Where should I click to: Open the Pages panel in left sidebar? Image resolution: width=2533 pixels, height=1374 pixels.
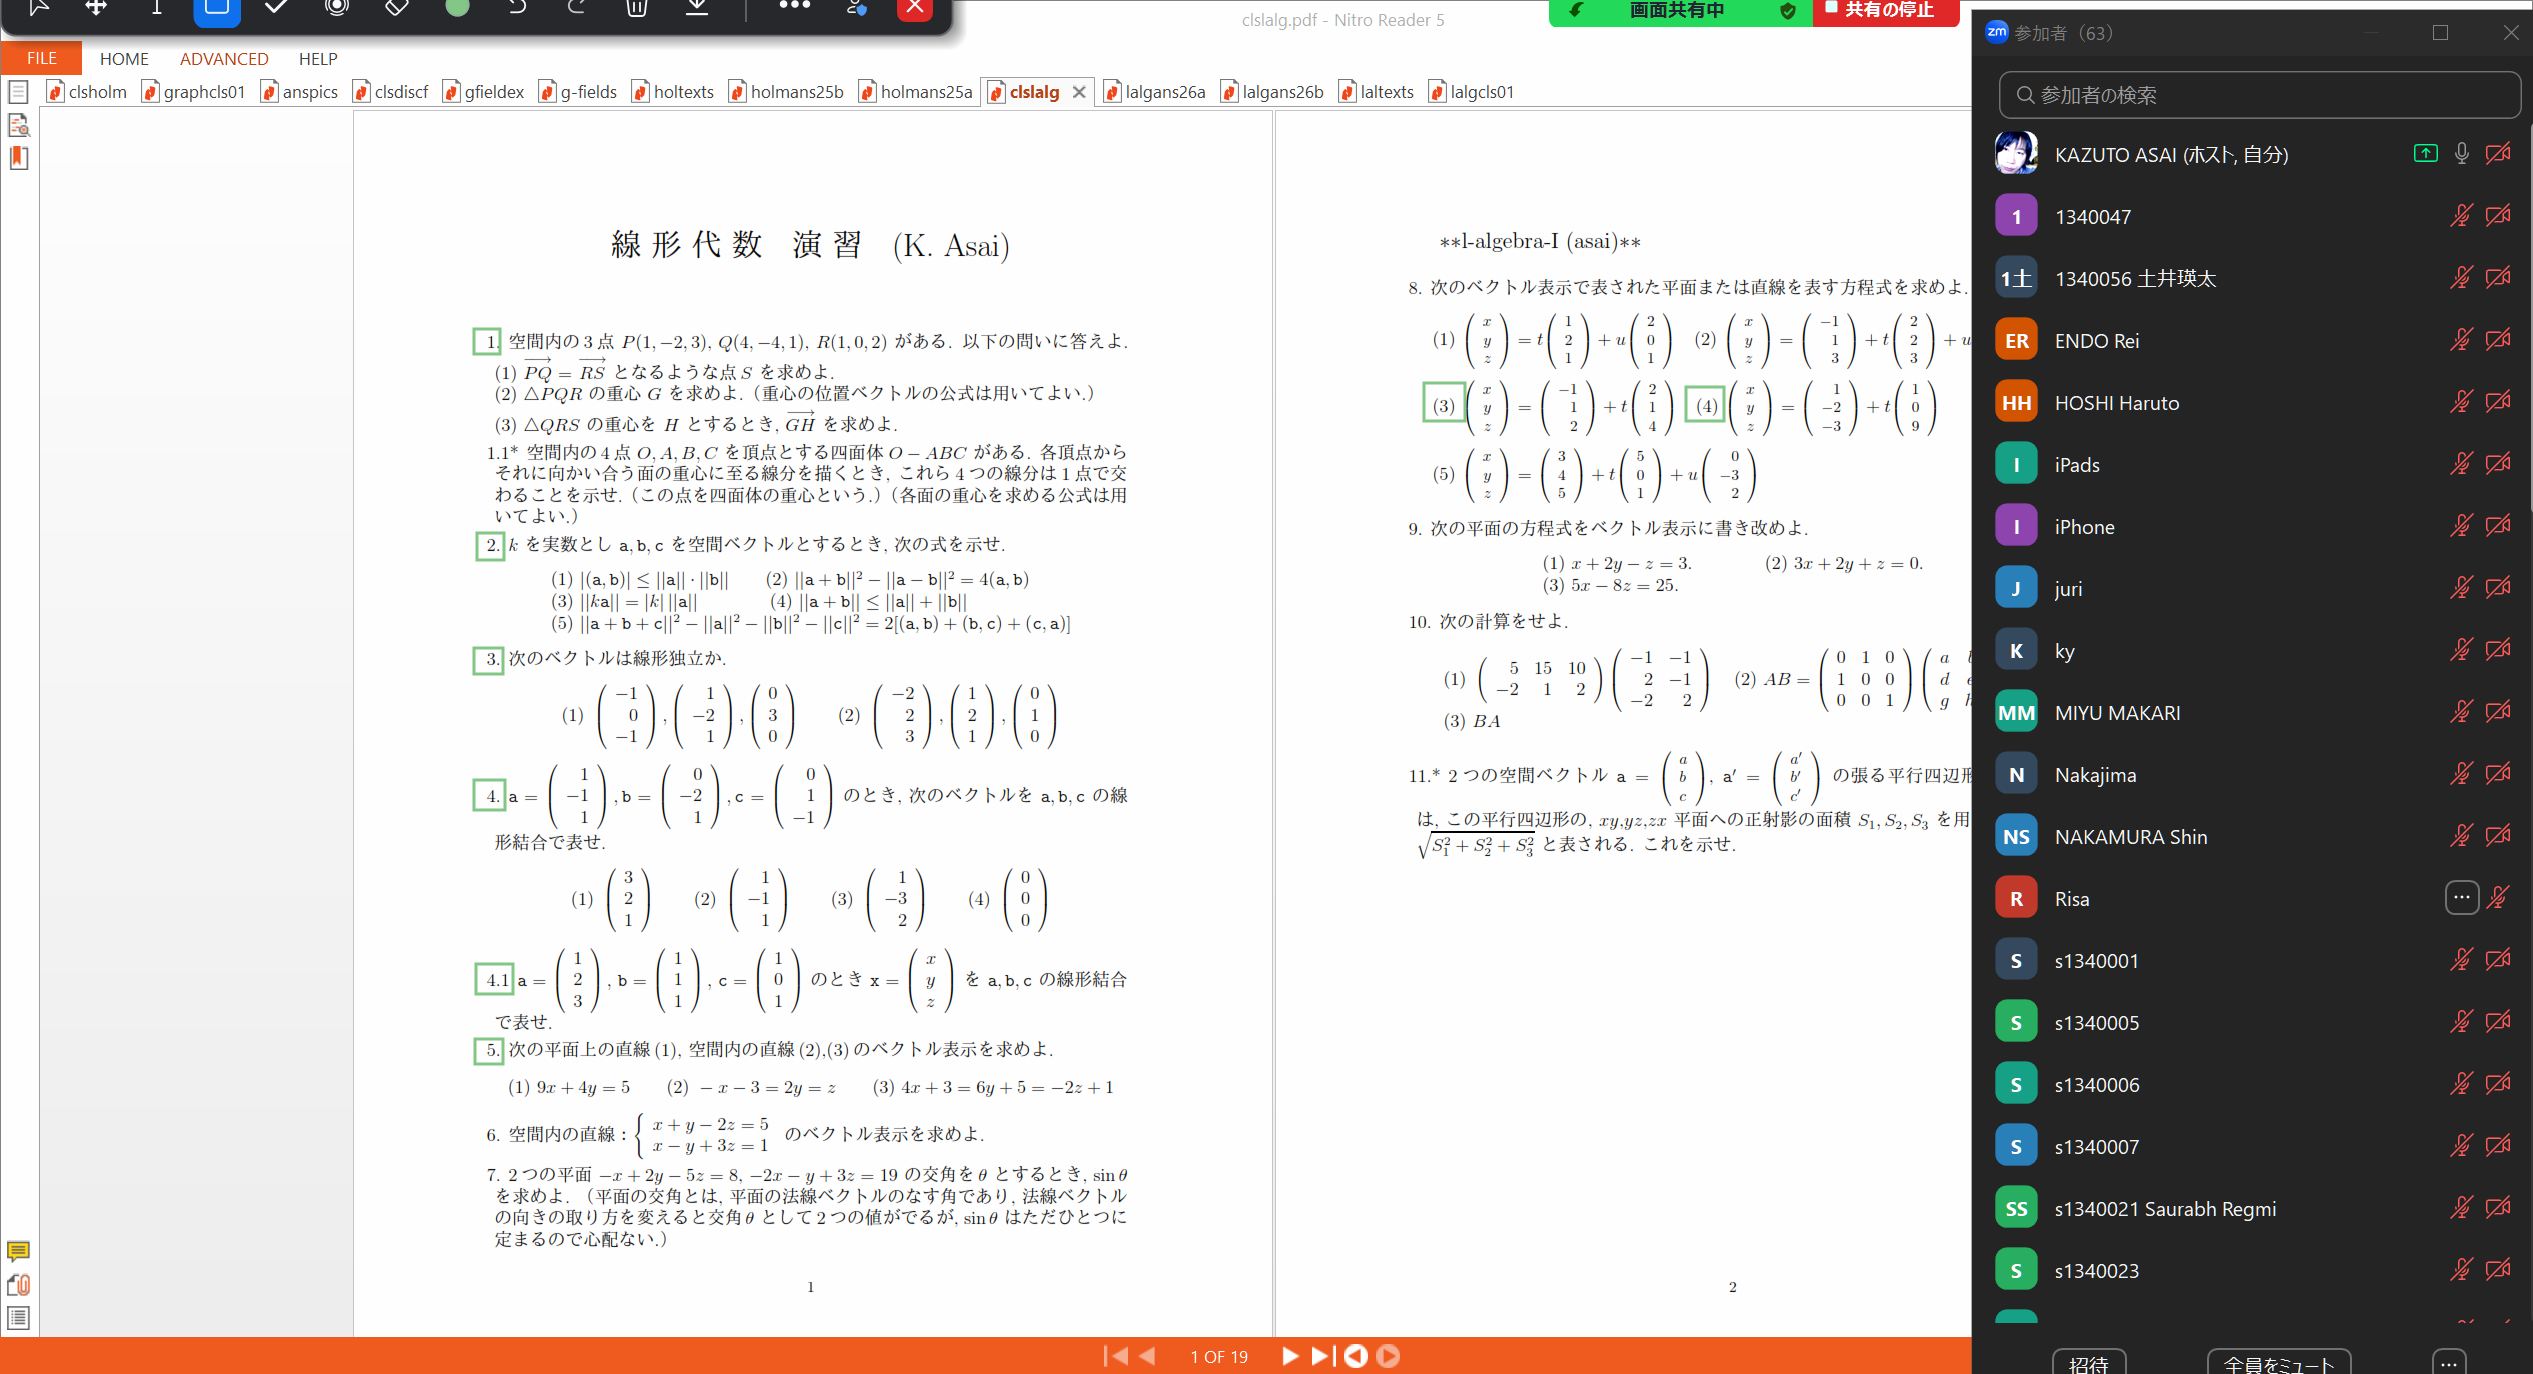(x=18, y=93)
